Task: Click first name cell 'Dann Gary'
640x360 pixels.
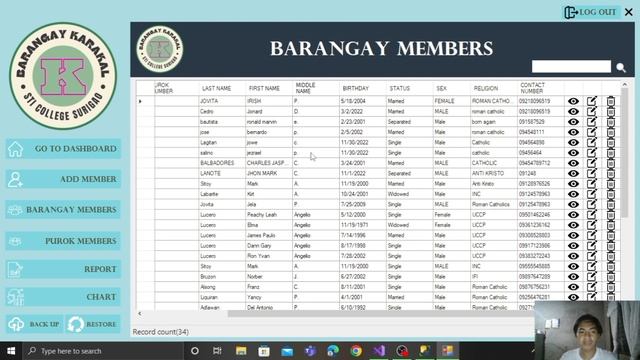Action: 269,246
